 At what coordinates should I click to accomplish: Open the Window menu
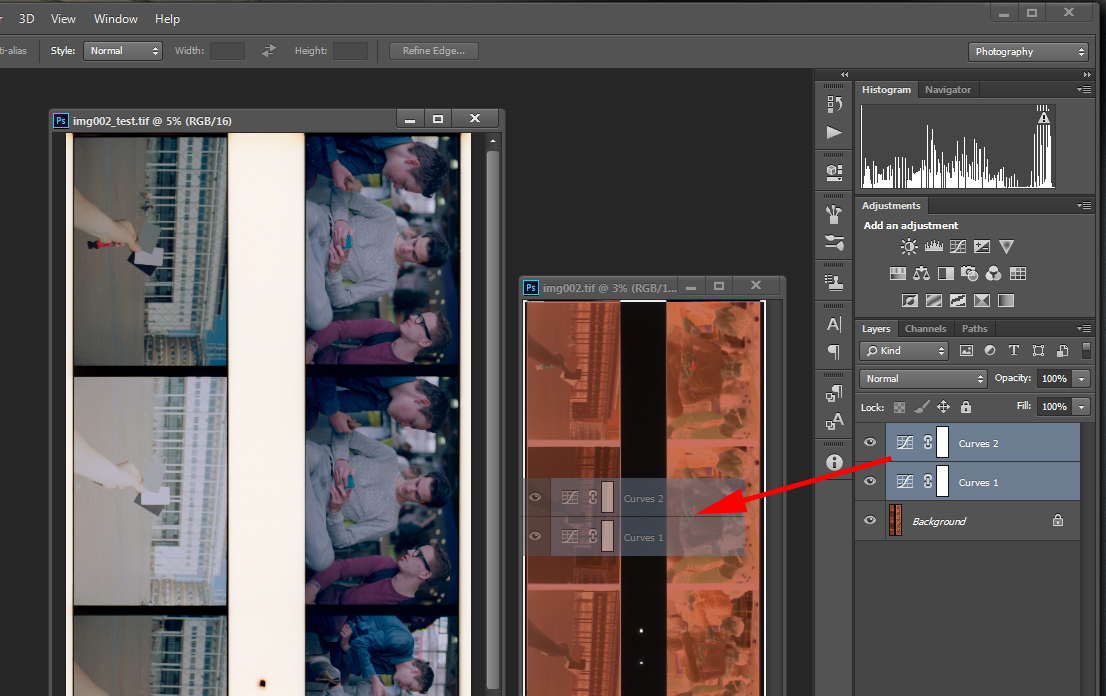[x=116, y=19]
